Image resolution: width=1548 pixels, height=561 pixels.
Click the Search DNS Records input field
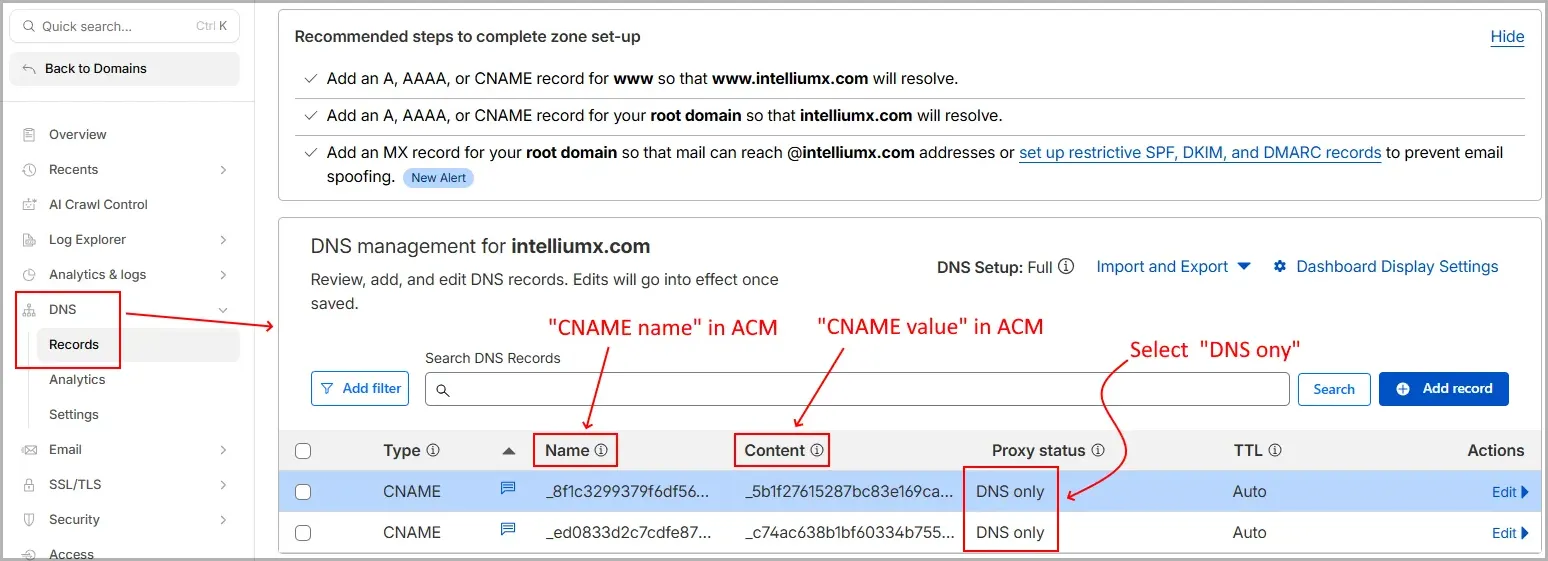(x=857, y=389)
